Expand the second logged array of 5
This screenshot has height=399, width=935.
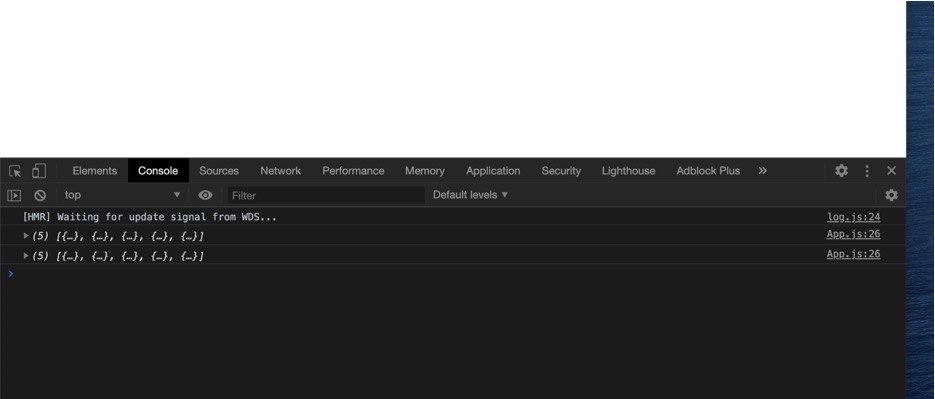coord(26,256)
